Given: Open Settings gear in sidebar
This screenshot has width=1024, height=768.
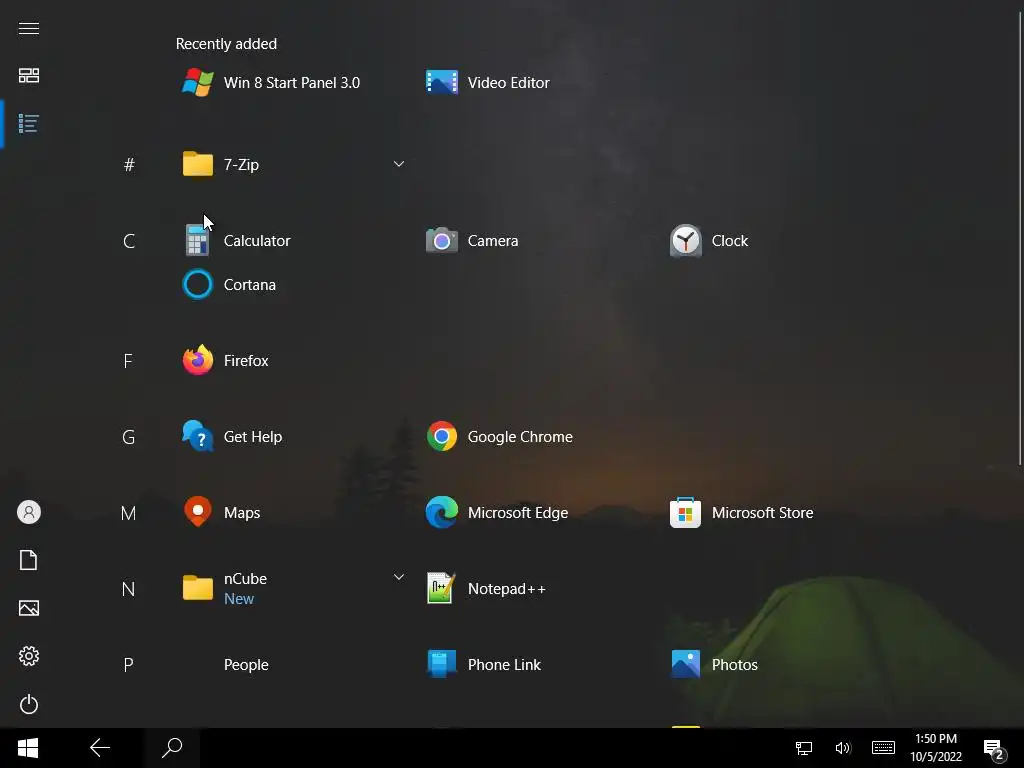Looking at the screenshot, I should (29, 656).
